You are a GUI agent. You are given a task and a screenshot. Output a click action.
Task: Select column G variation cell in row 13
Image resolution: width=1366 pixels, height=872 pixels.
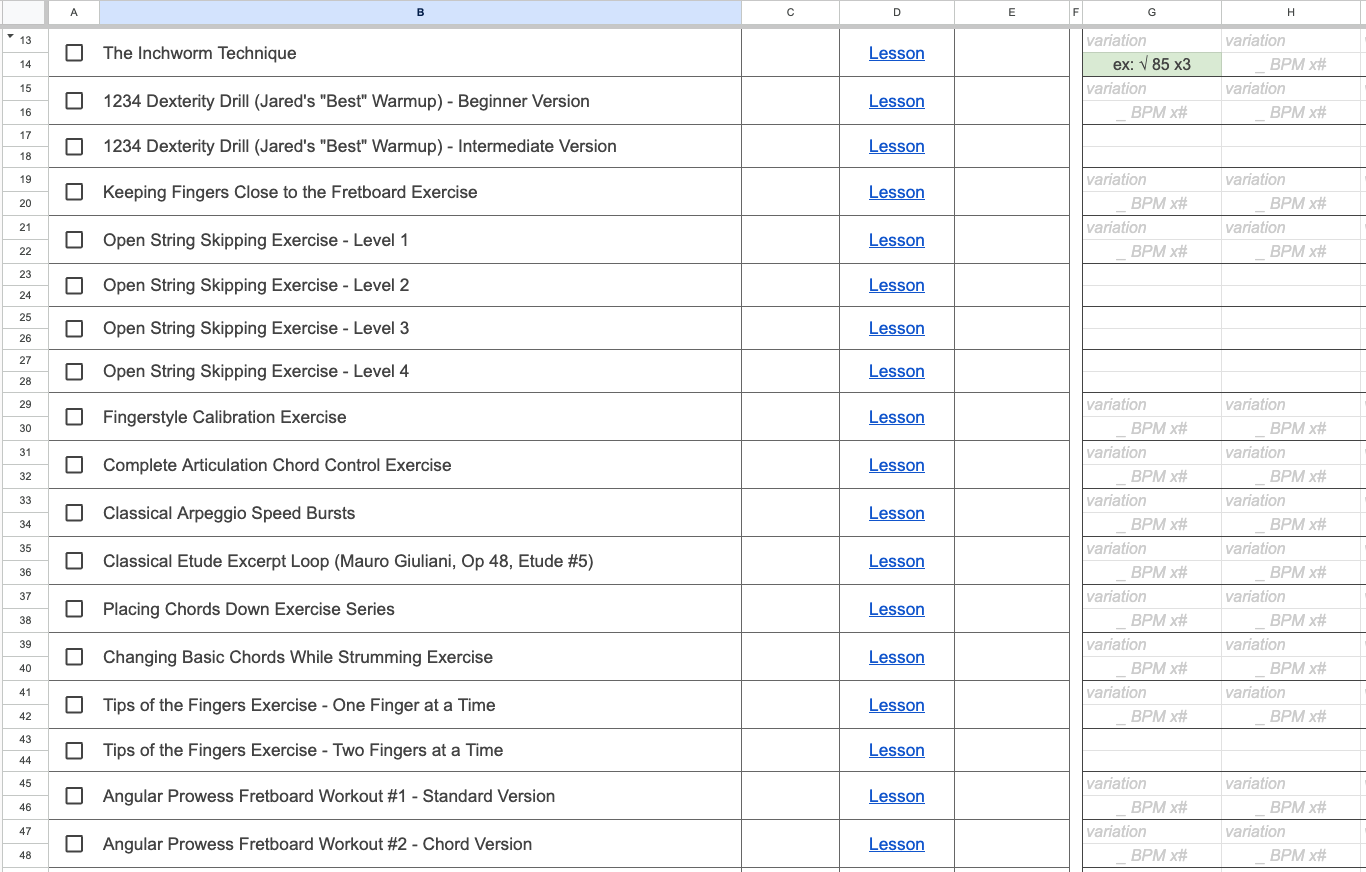coord(1152,41)
